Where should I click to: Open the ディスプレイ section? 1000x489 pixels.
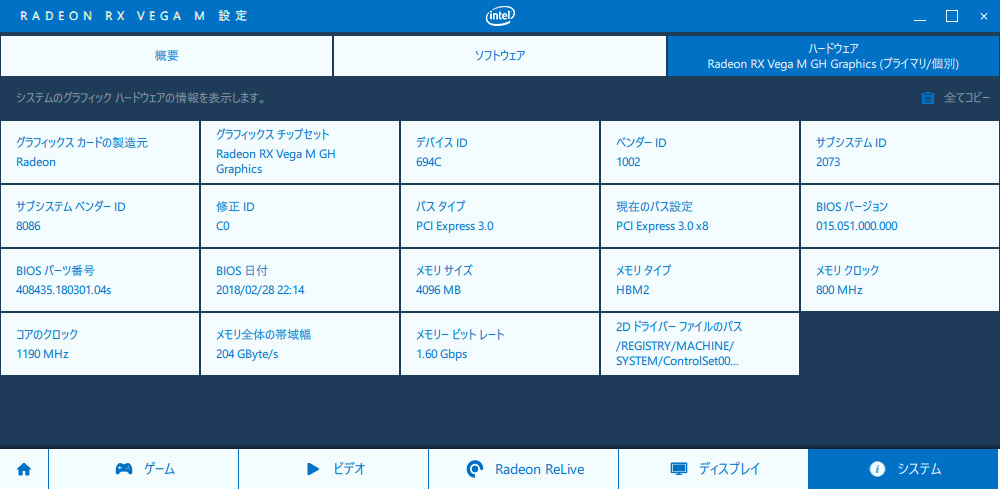[x=713, y=469]
